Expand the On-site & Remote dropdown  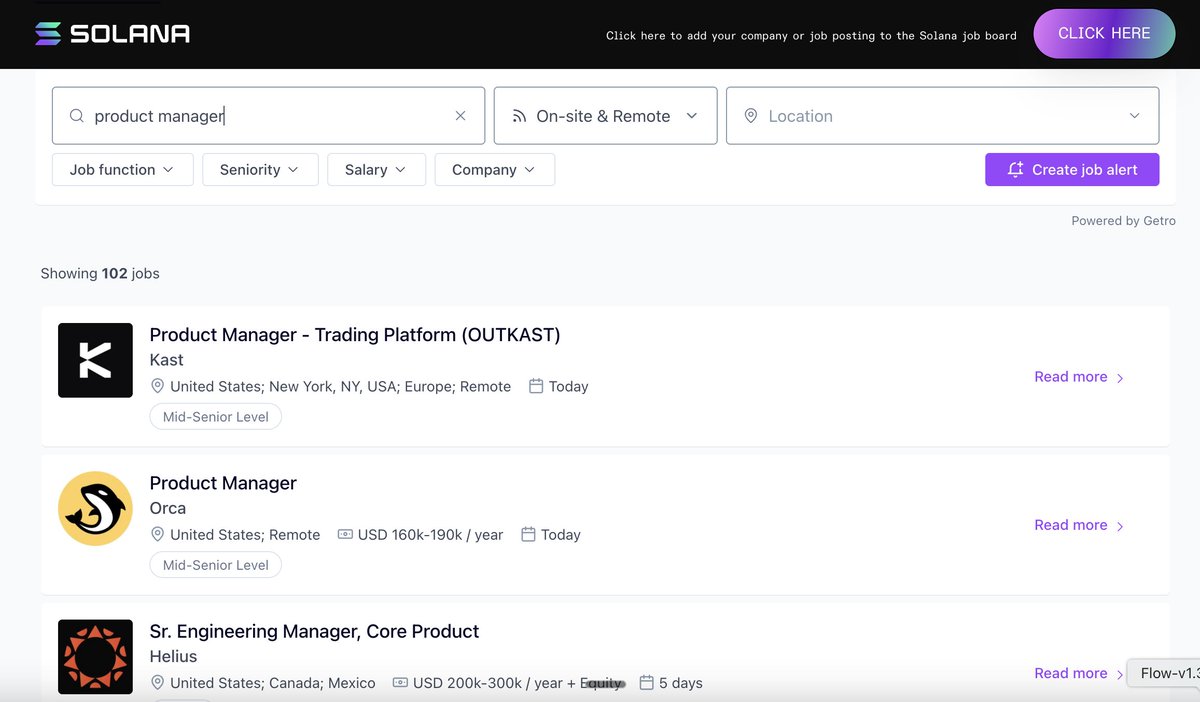(x=606, y=116)
